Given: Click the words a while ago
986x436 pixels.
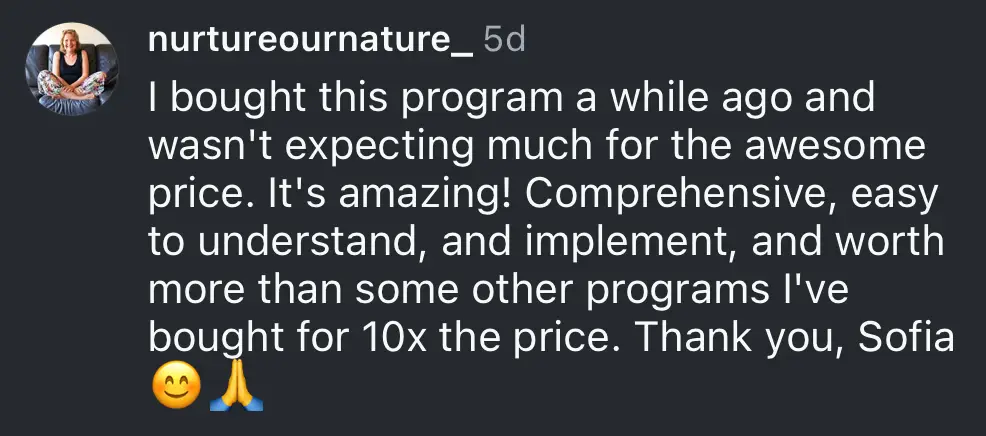Looking at the screenshot, I should pyautogui.click(x=766, y=99).
